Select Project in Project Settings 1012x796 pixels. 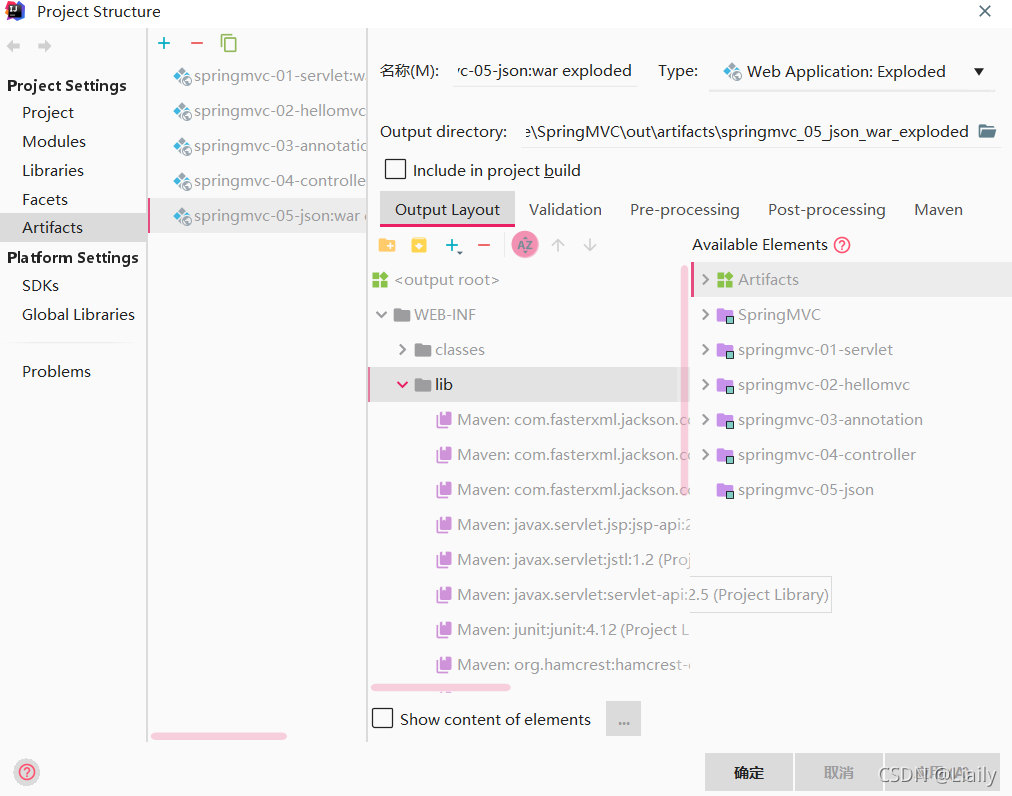[x=48, y=112]
